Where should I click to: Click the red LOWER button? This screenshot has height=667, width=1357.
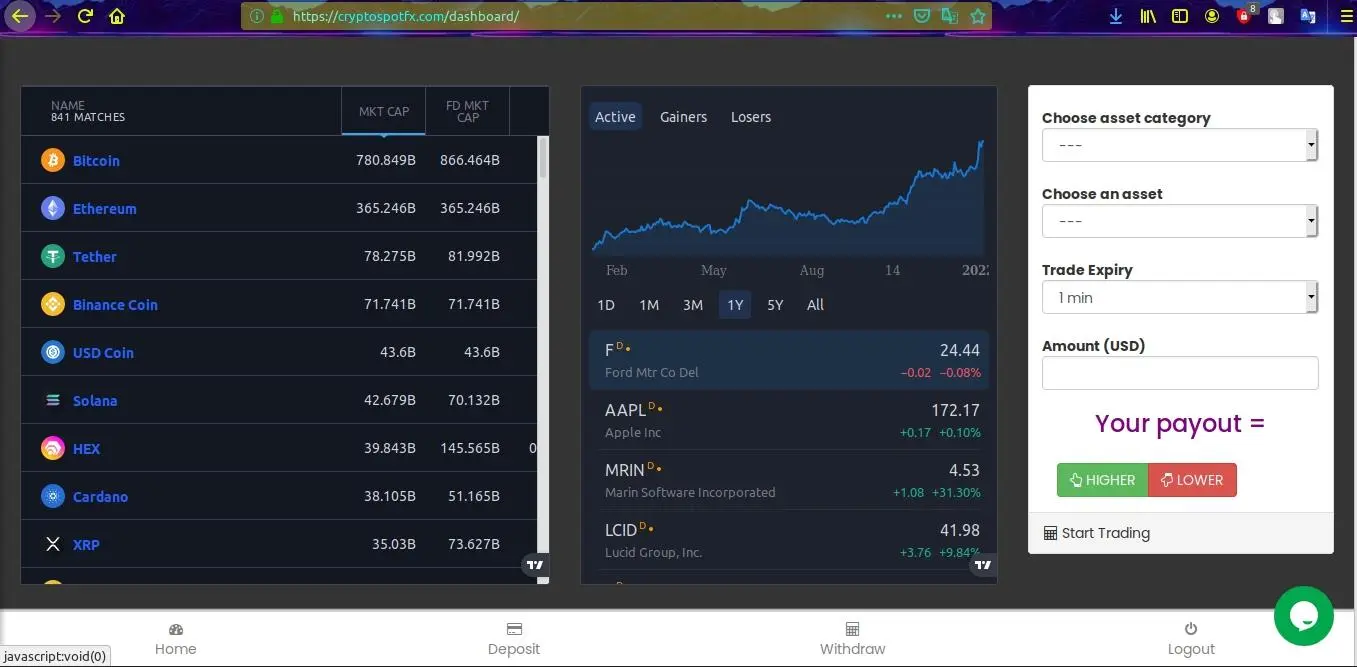(x=1192, y=480)
